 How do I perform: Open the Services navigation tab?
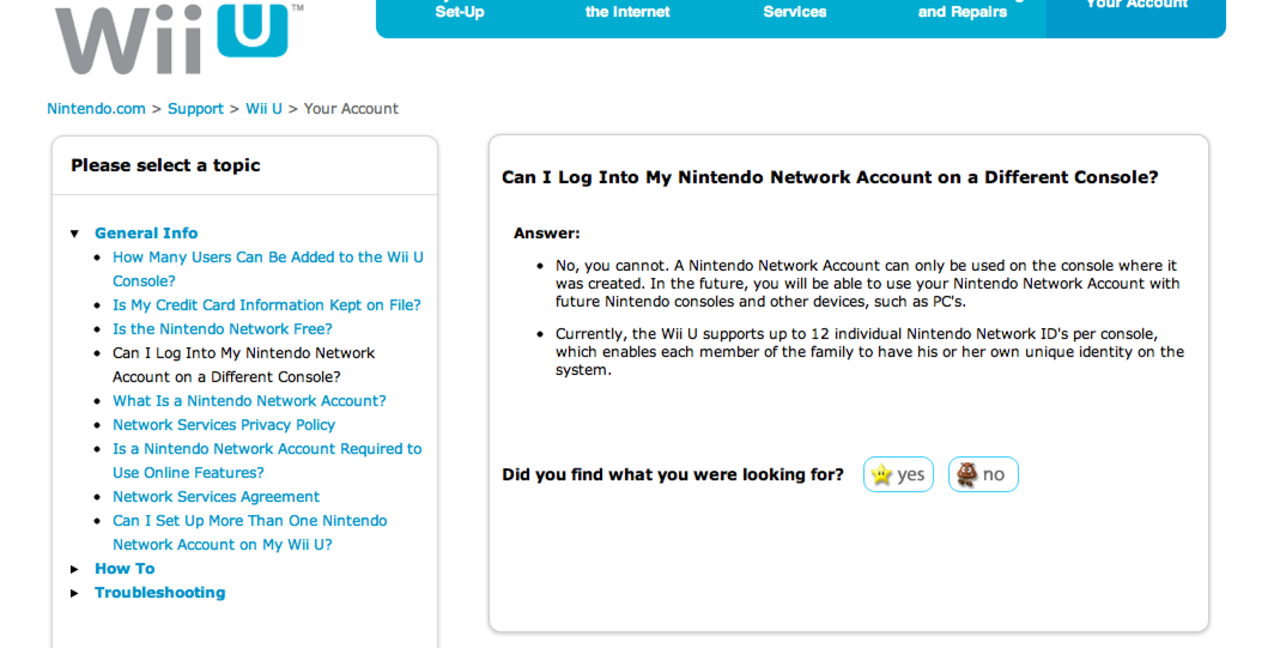(x=794, y=12)
